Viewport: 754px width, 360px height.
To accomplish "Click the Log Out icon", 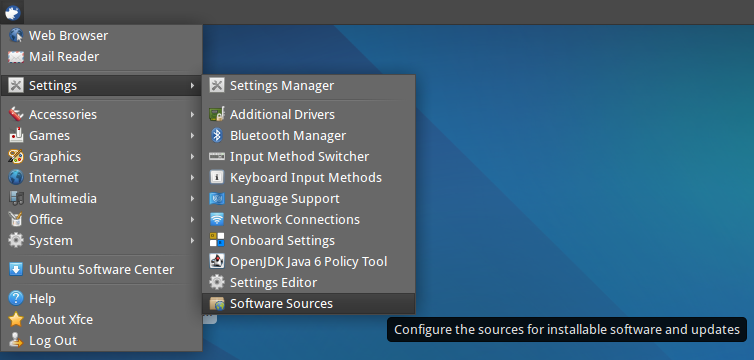I will [x=16, y=340].
